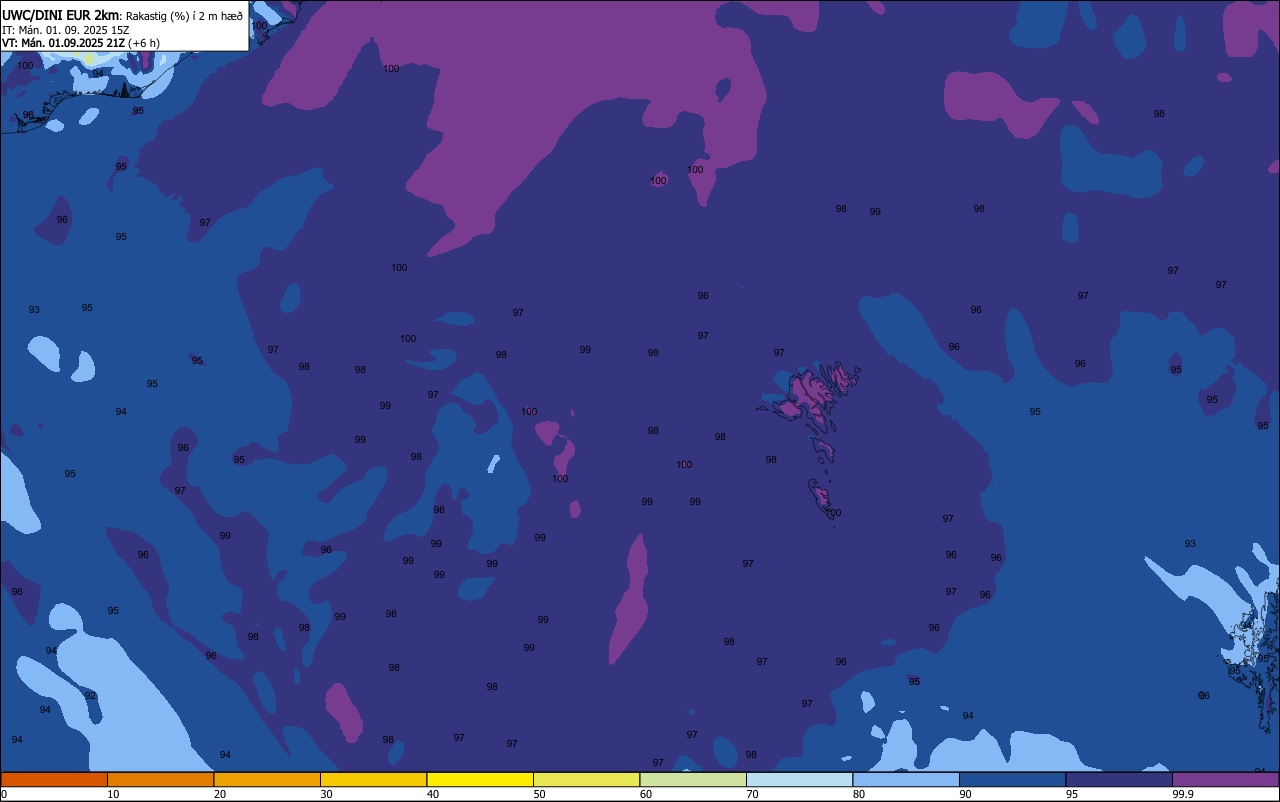The width and height of the screenshot is (1280, 802).
Task: Click the 40–50 bright yellow legend swatch
Action: point(480,779)
